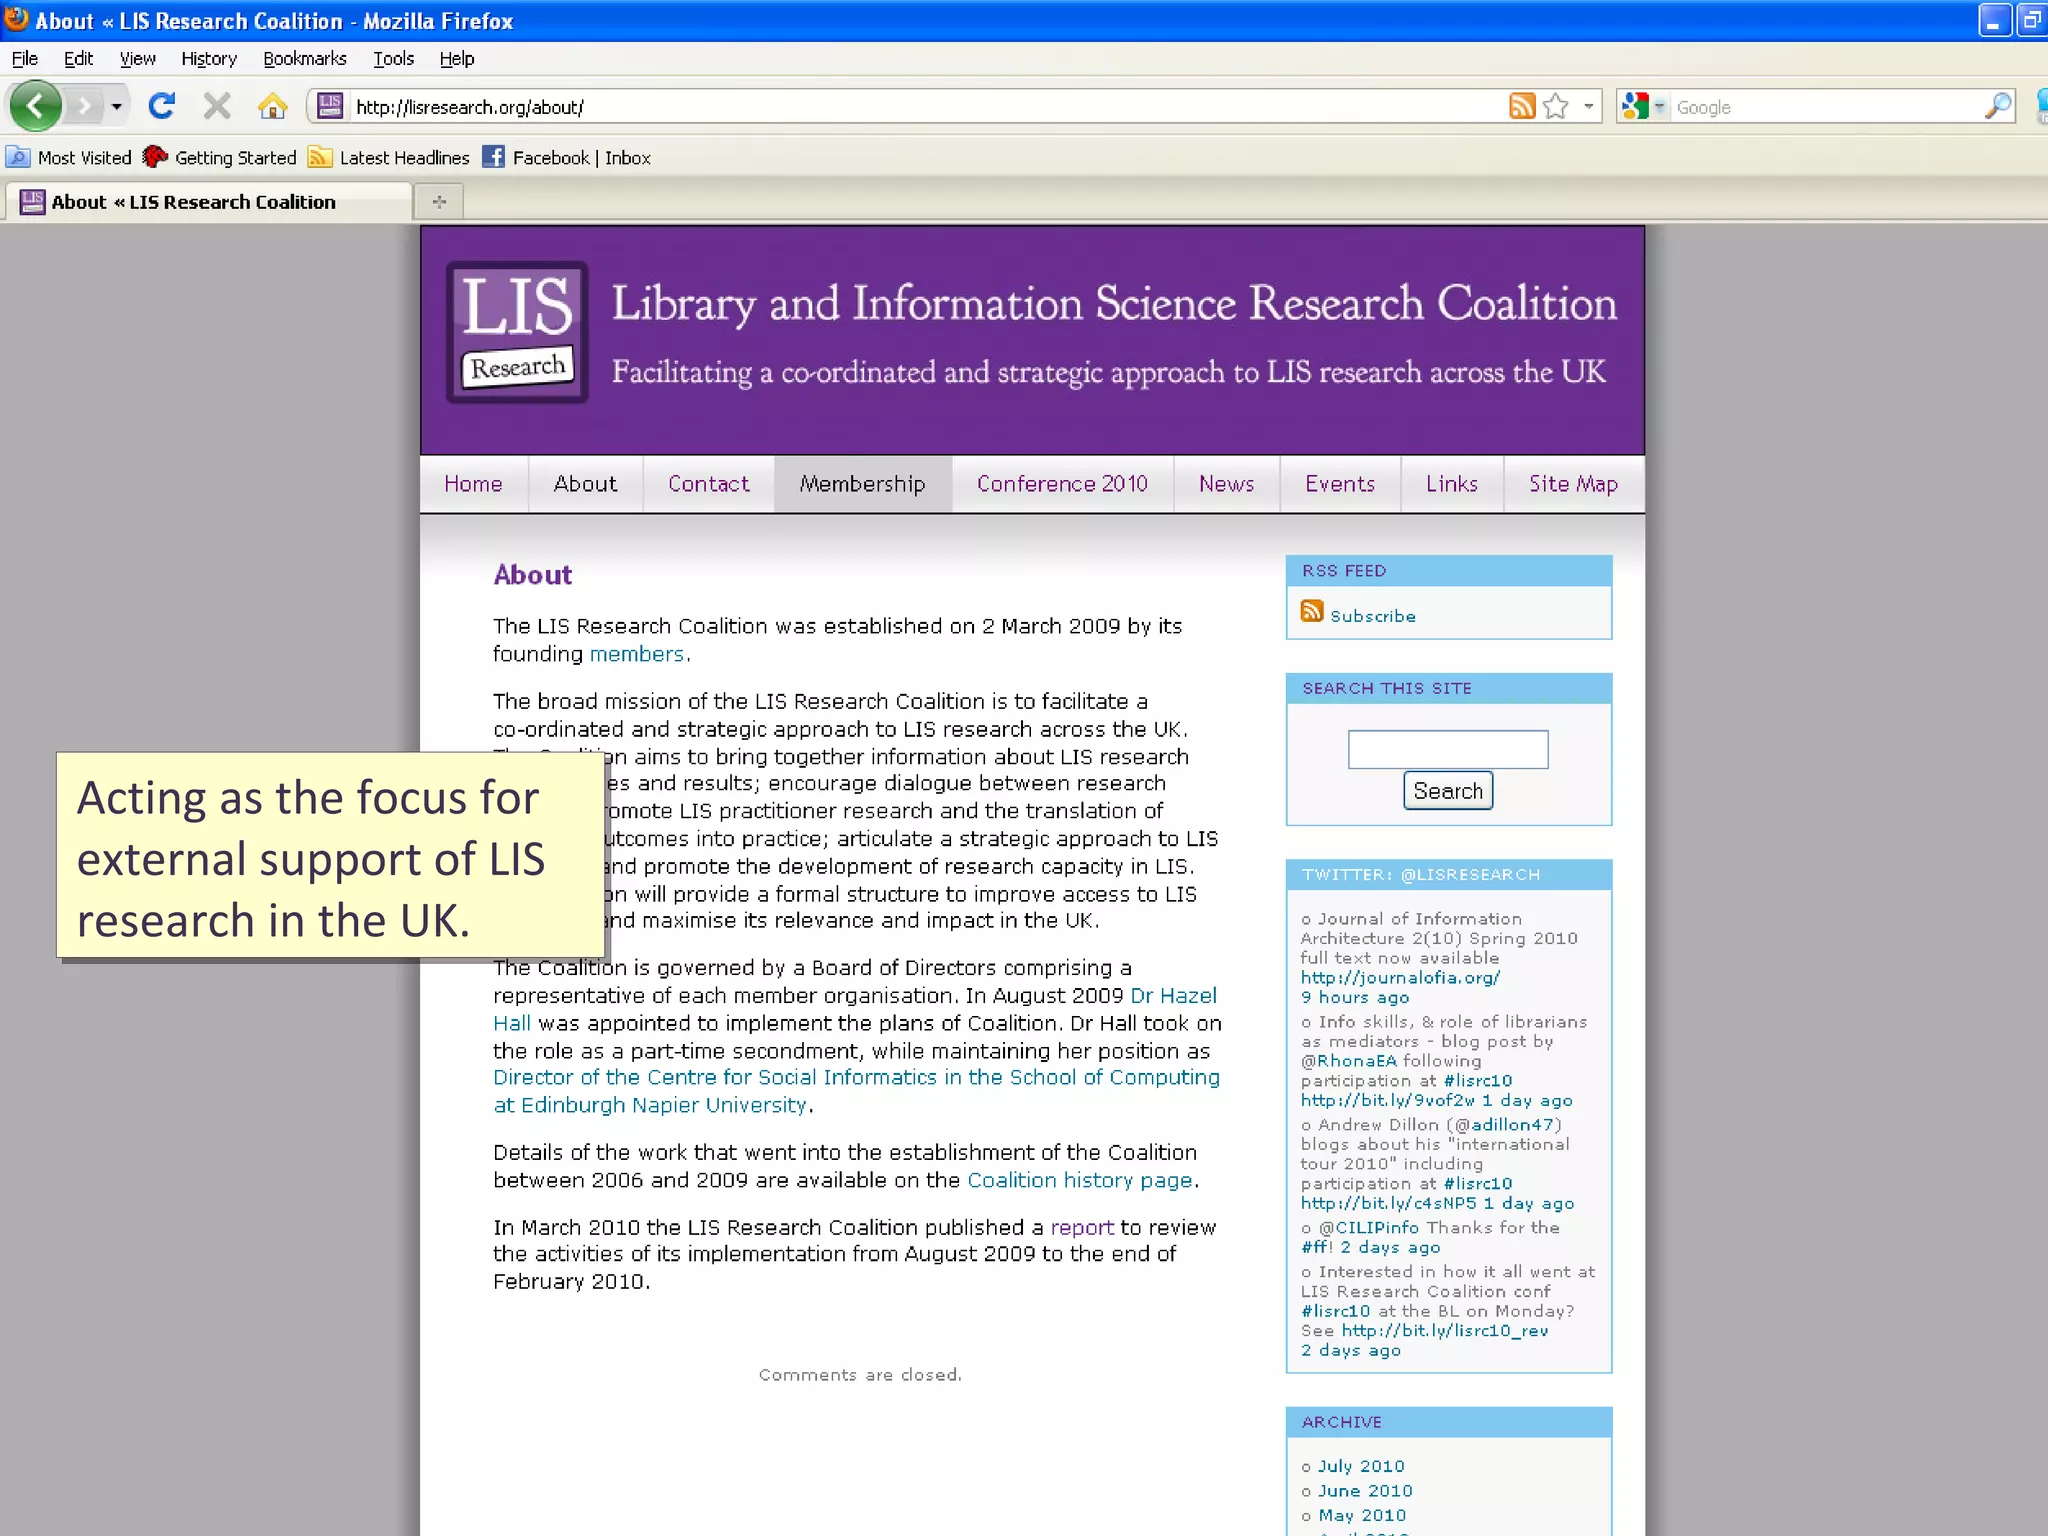Screen dimensions: 2048x1536
Task: Open the Contact nav item
Action: click(708, 484)
